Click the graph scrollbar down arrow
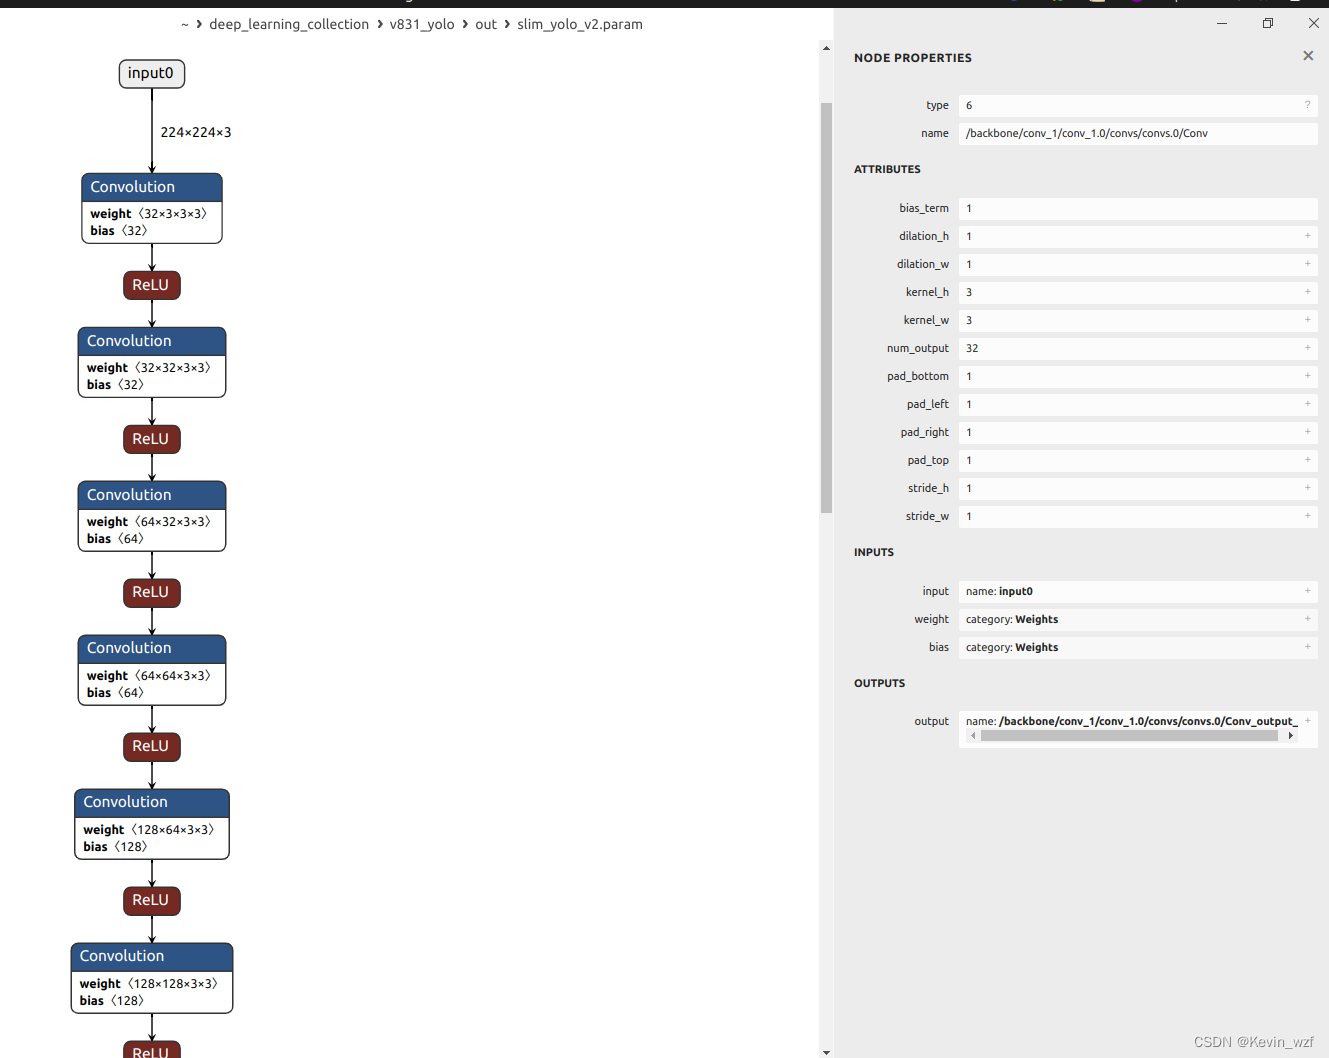 click(x=826, y=1051)
